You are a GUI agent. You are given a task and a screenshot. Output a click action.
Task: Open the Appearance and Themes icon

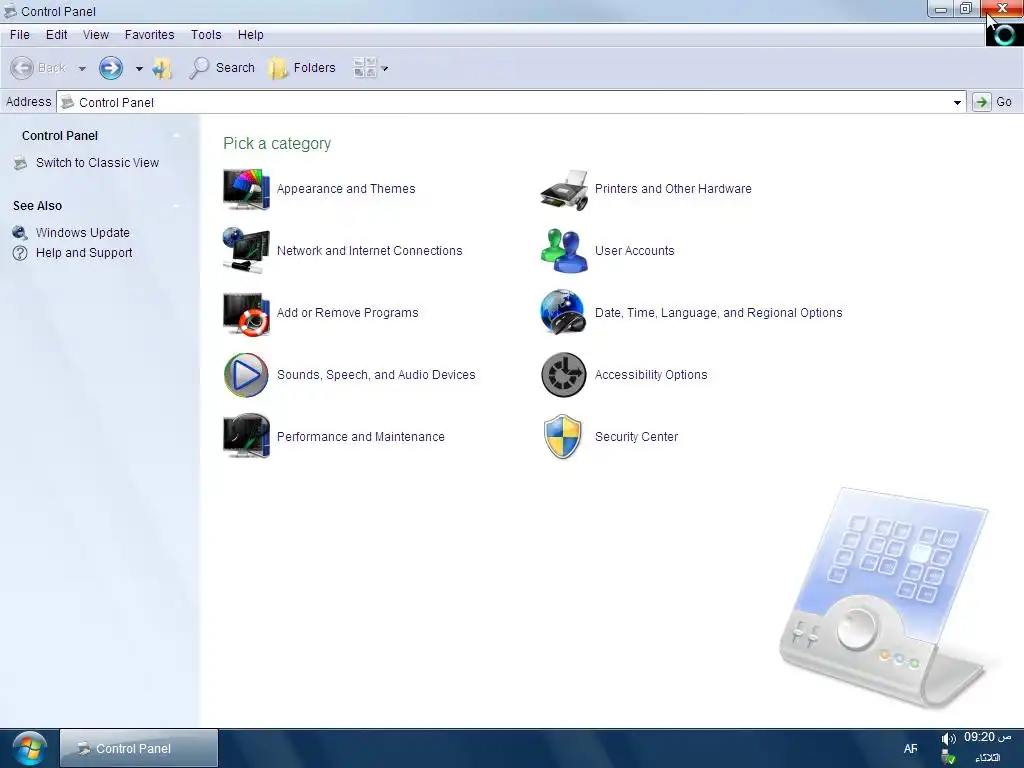click(246, 189)
